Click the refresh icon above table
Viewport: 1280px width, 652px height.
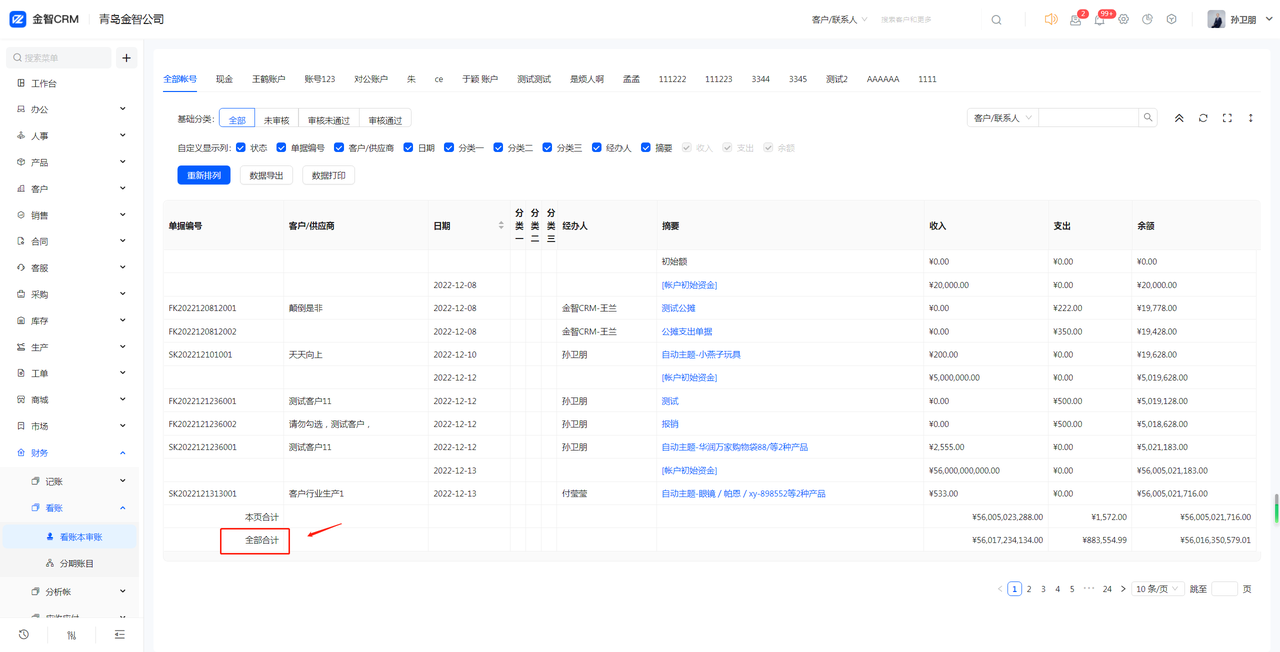click(1203, 118)
